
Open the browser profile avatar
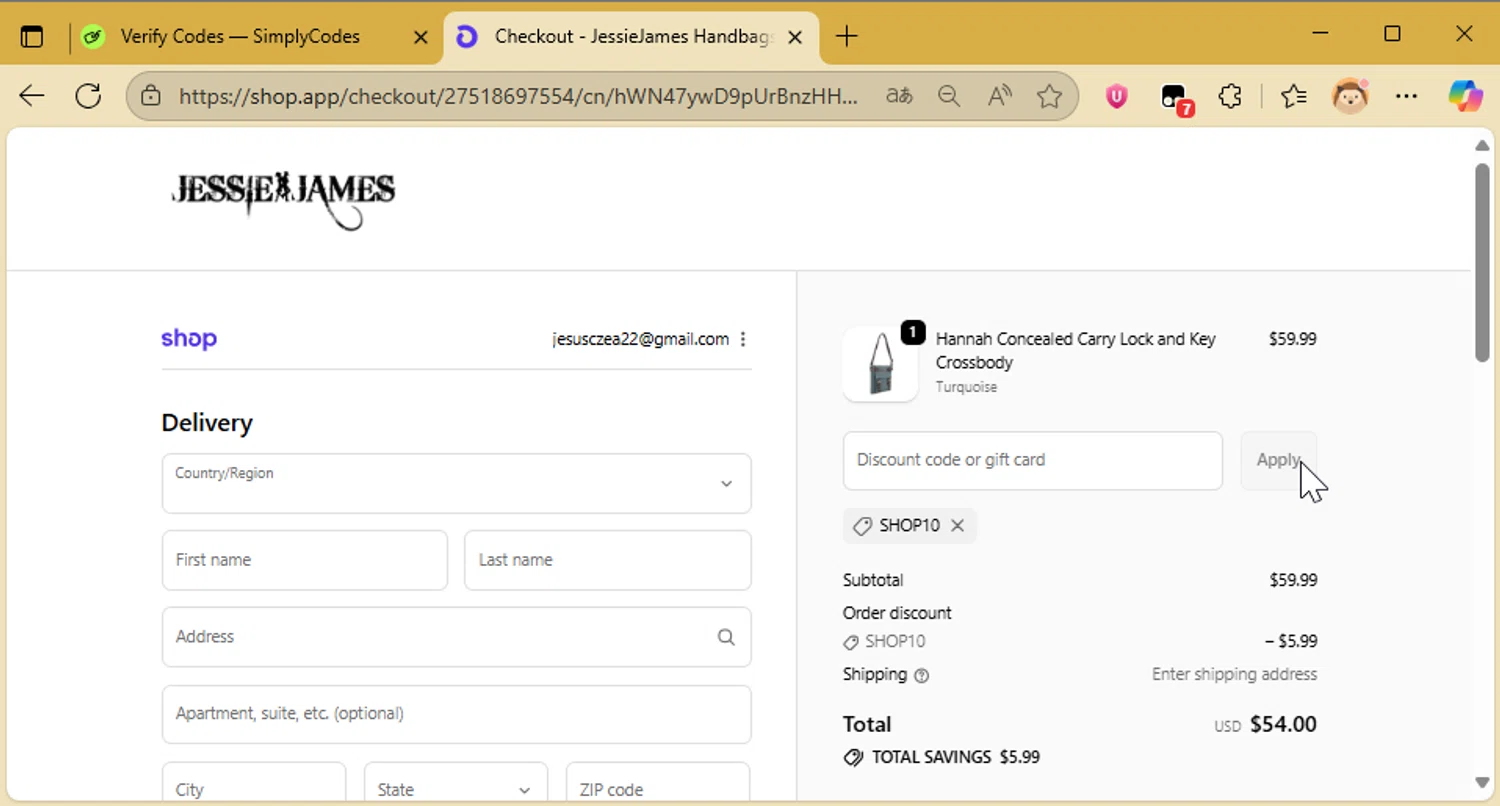pos(1350,96)
